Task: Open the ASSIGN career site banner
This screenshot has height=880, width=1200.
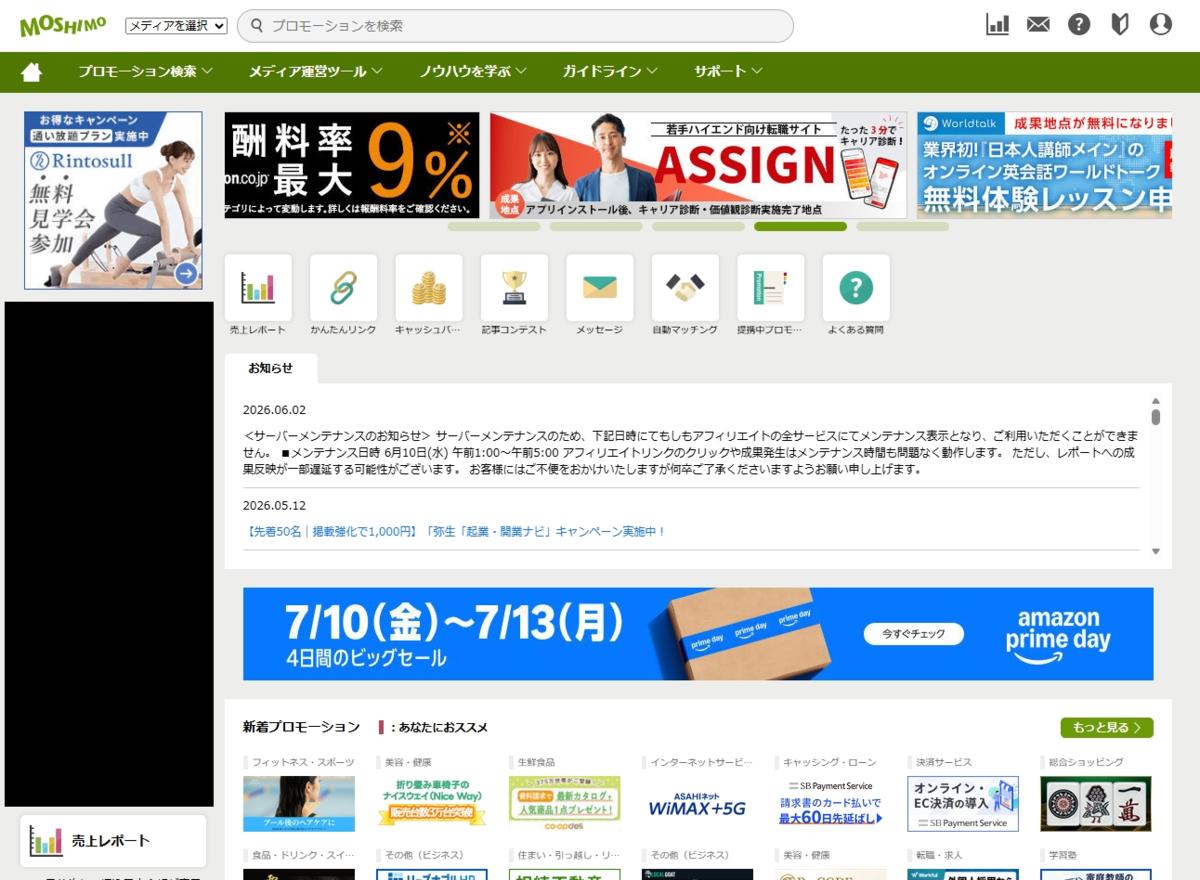Action: 698,165
